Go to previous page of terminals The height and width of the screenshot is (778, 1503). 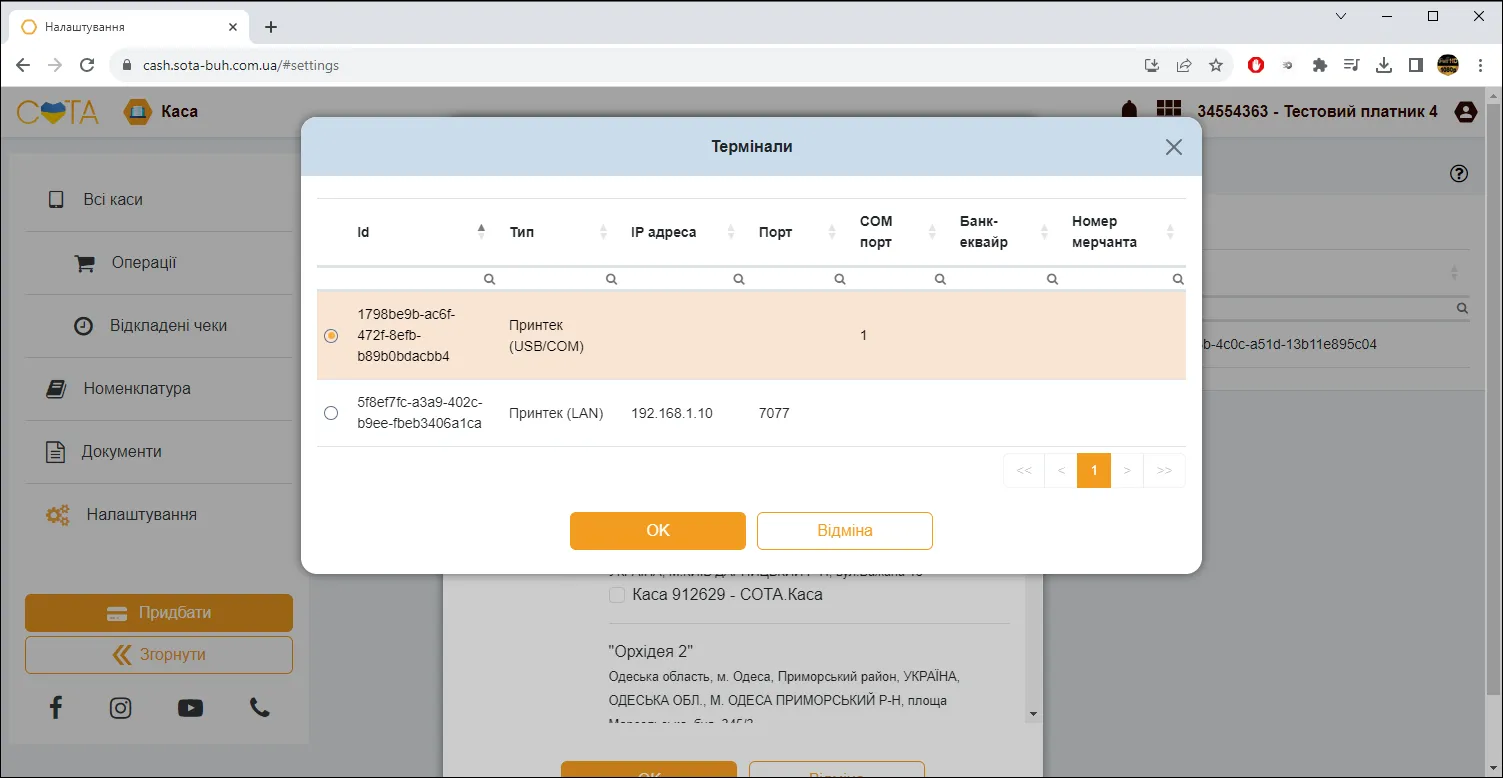(1061, 470)
